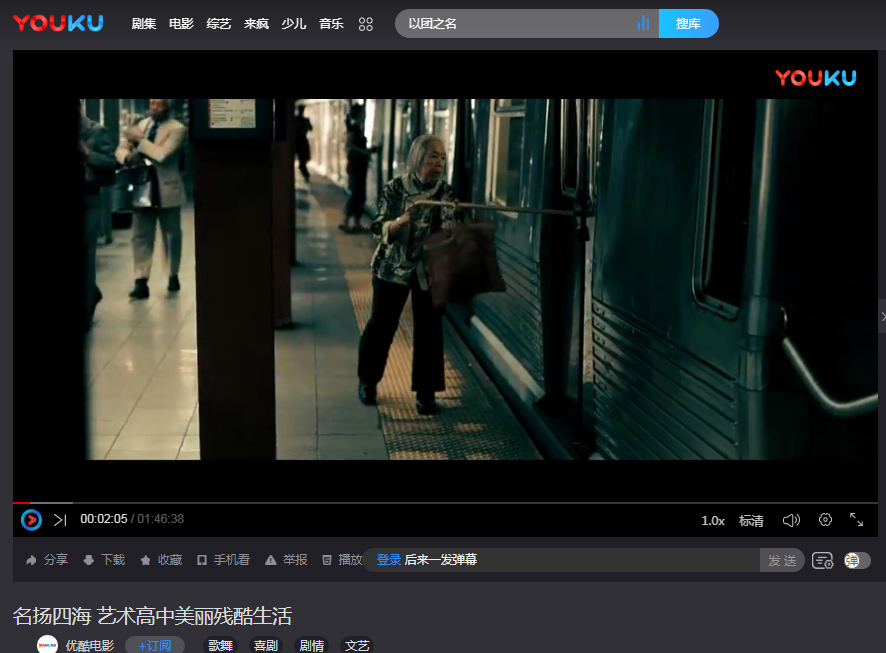The width and height of the screenshot is (886, 653).
Task: Mute the player volume speaker icon
Action: tap(791, 520)
